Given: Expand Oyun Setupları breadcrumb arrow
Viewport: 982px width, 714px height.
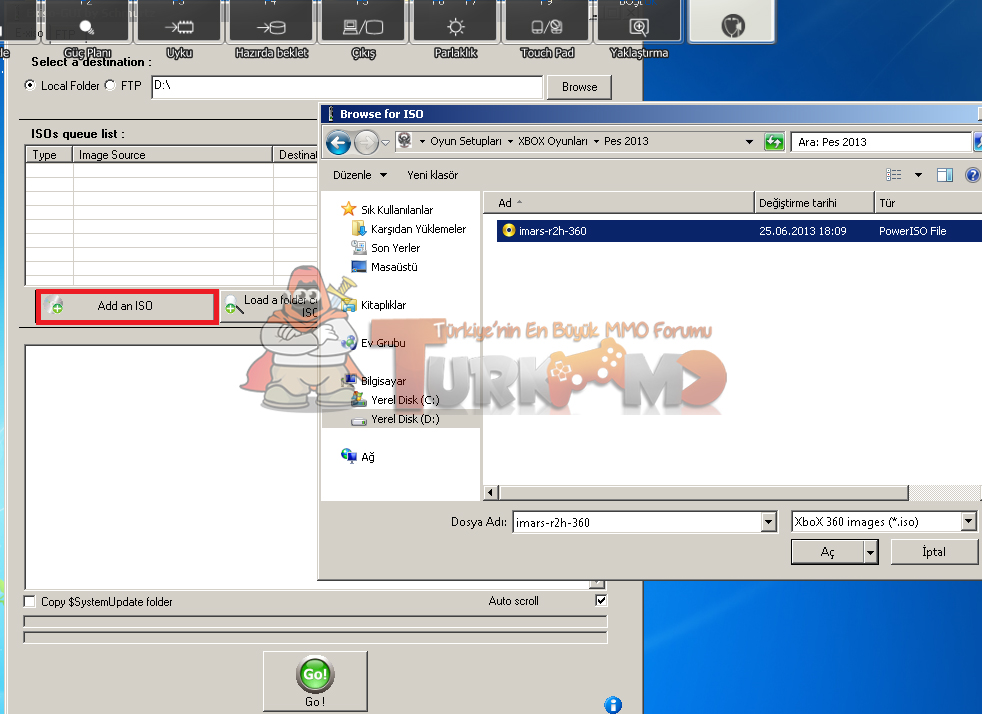Looking at the screenshot, I should [510, 142].
